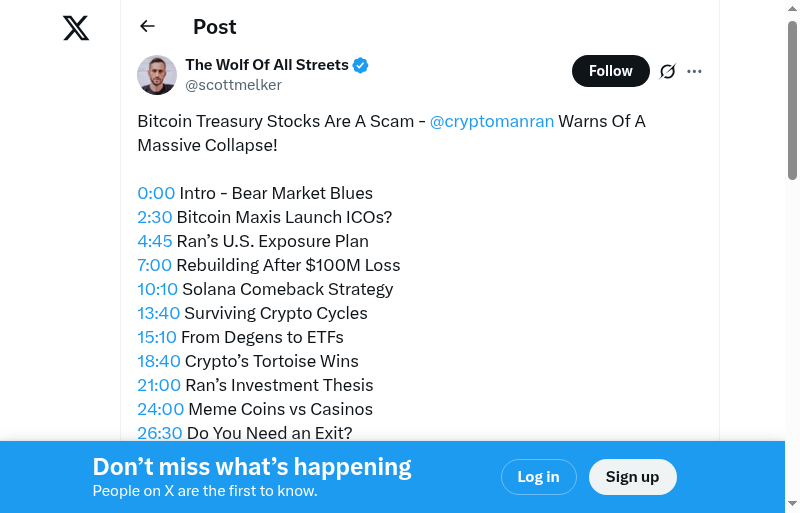Viewport: 800px width, 513px height.
Task: Jump to 15:10 Degens to ETFs timestamp
Action: point(157,337)
